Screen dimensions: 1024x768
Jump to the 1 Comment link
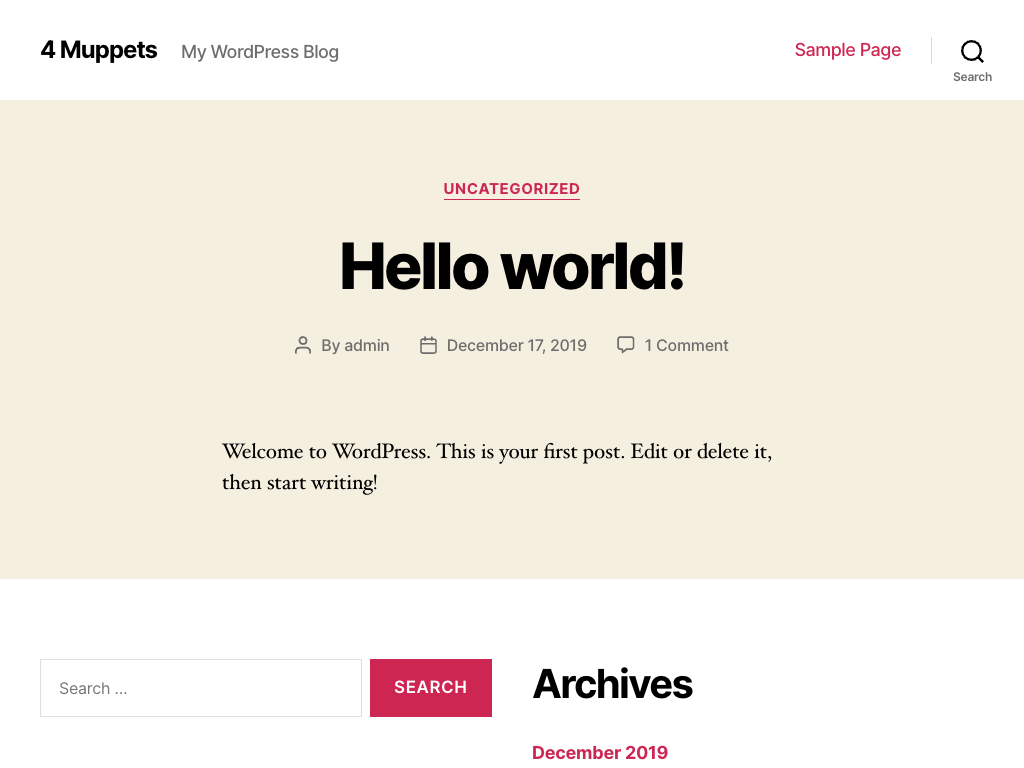686,346
